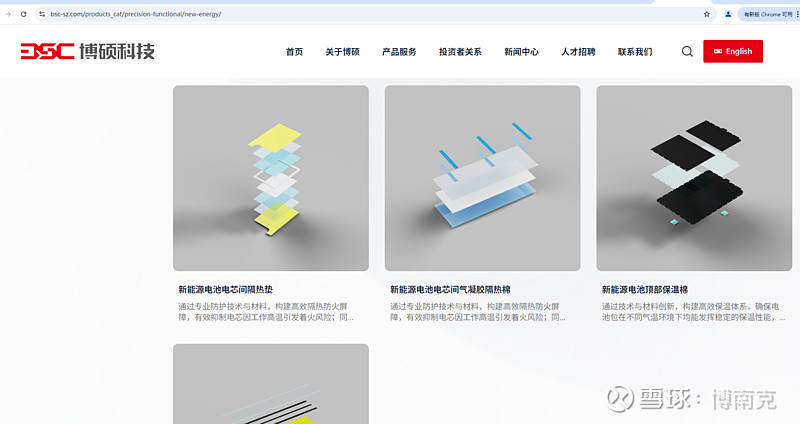Open the partially visible fourth product image

[271, 384]
